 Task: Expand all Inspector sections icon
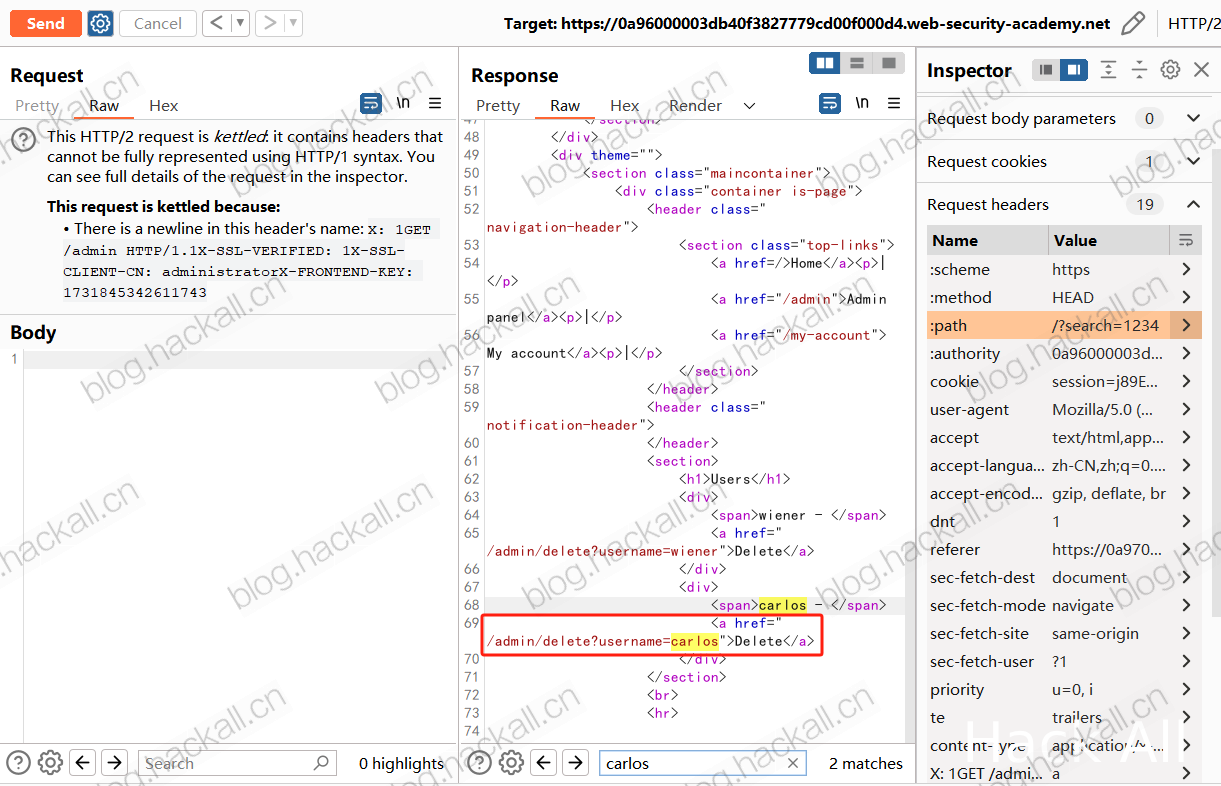pos(1108,70)
